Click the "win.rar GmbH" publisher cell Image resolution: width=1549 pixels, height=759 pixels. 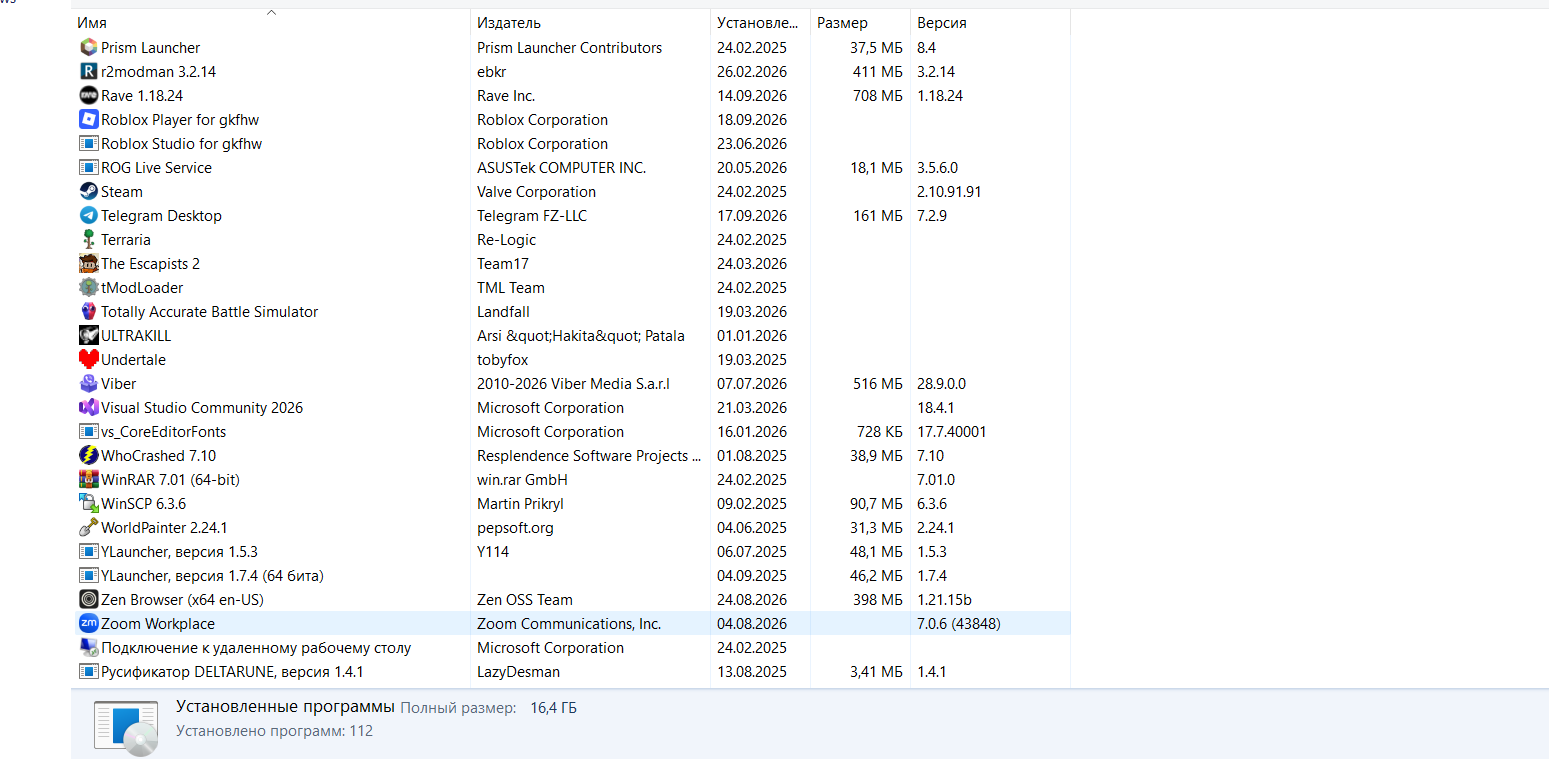click(x=524, y=479)
